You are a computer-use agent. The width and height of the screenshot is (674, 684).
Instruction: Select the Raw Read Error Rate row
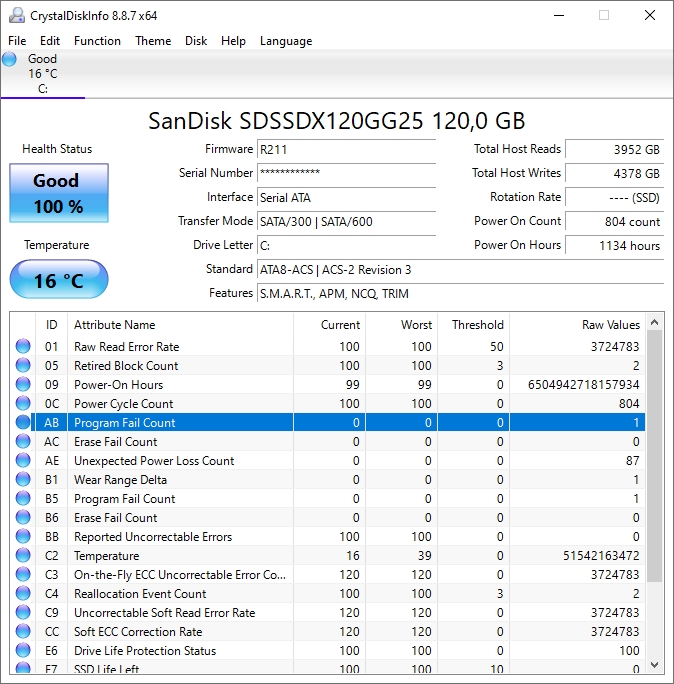point(327,346)
